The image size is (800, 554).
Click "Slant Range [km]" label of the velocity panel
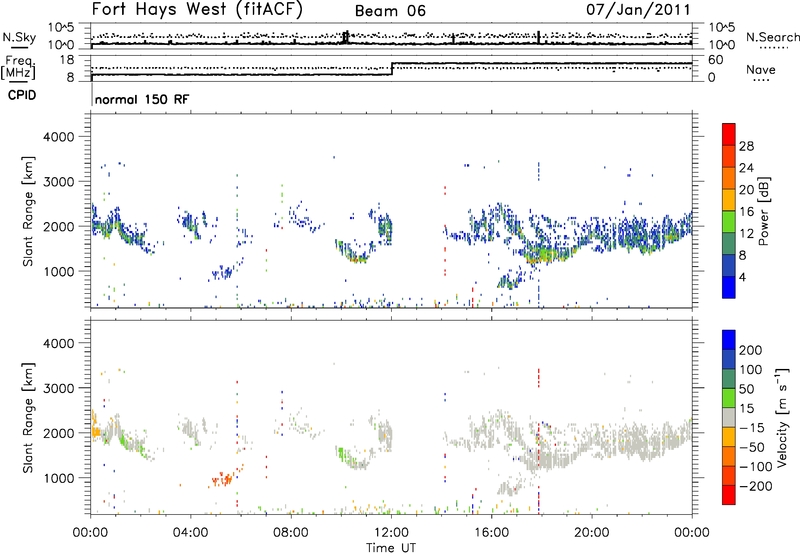[28, 418]
